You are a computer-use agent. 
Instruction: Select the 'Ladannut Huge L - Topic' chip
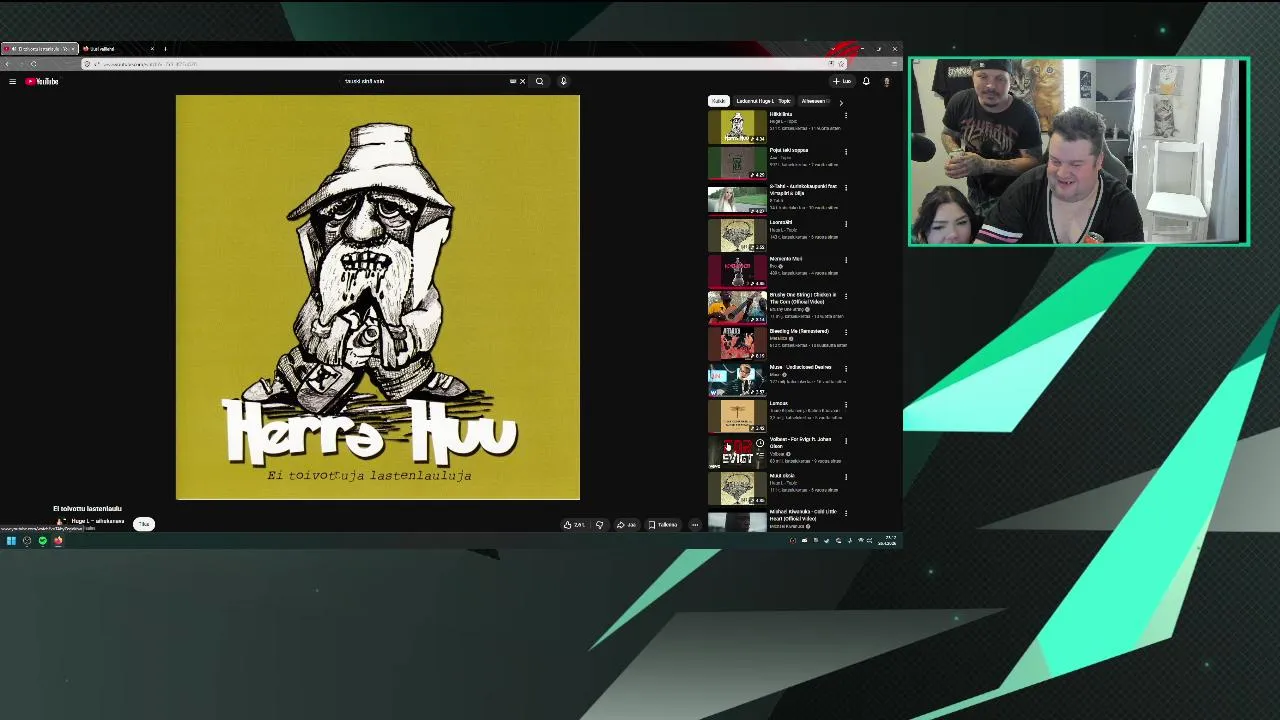coord(763,101)
